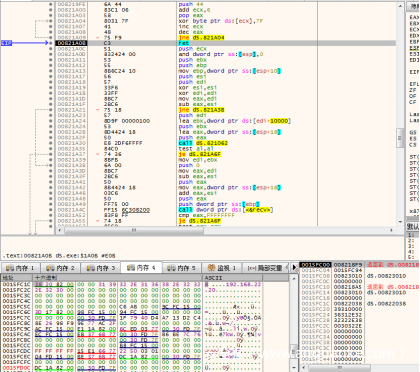Viewport: 420px width, 372px height.
Task: Click stack comment 'ds.00822038'
Action: click(386, 304)
